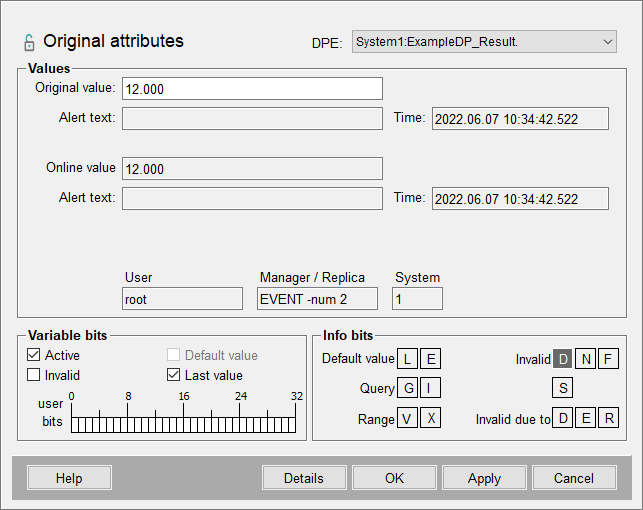The height and width of the screenshot is (510, 643).
Task: Click the Details button
Action: [x=303, y=478]
